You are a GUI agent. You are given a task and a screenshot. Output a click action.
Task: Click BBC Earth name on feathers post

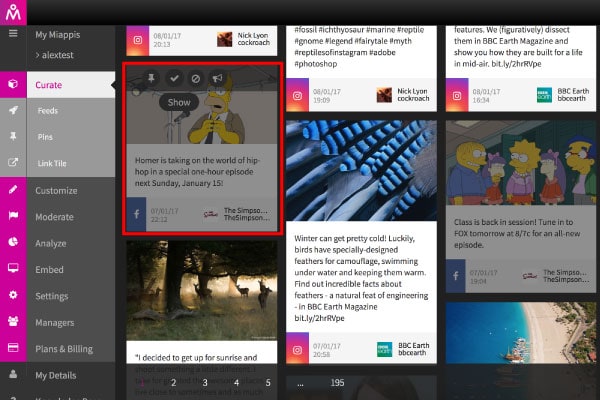(414, 345)
